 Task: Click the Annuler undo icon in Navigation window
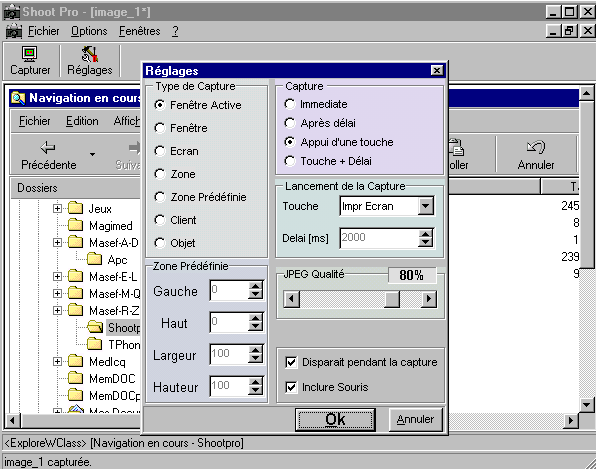click(536, 147)
